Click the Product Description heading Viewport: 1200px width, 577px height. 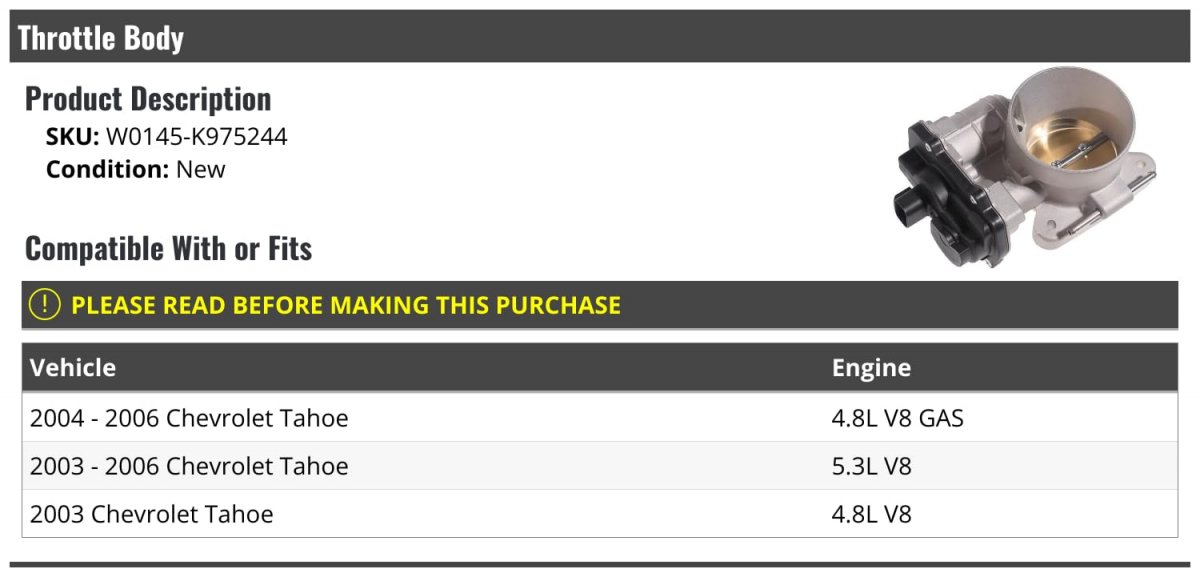pos(148,98)
